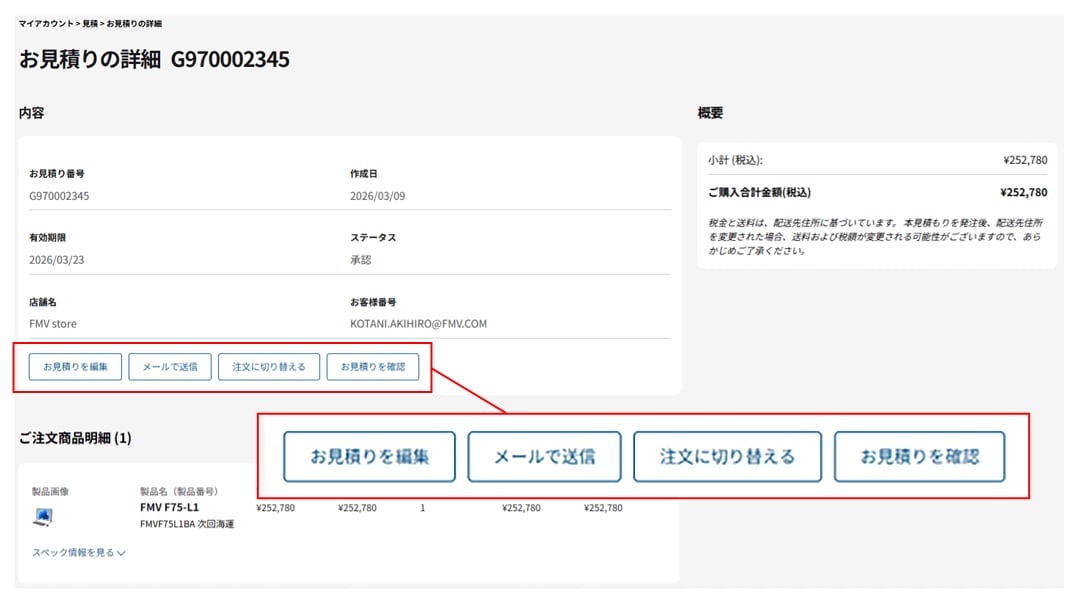The height and width of the screenshot is (606, 1080).
Task: Click the chevron next to スペック情報を見る
Action: click(119, 553)
